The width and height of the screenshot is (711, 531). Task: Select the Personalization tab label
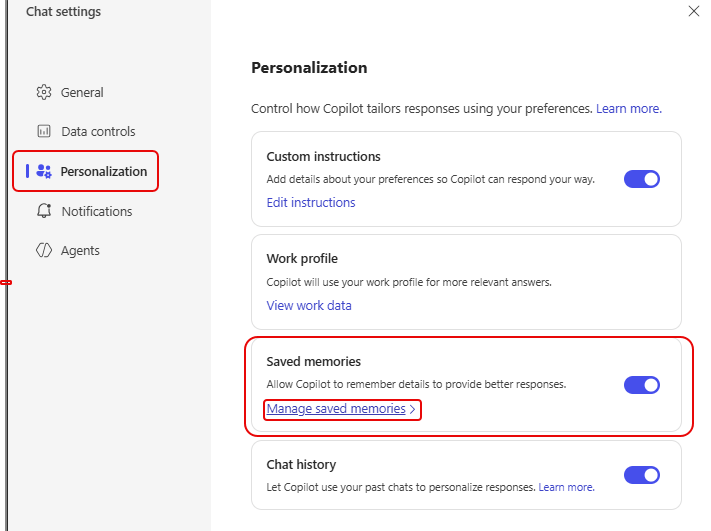[x=104, y=172]
